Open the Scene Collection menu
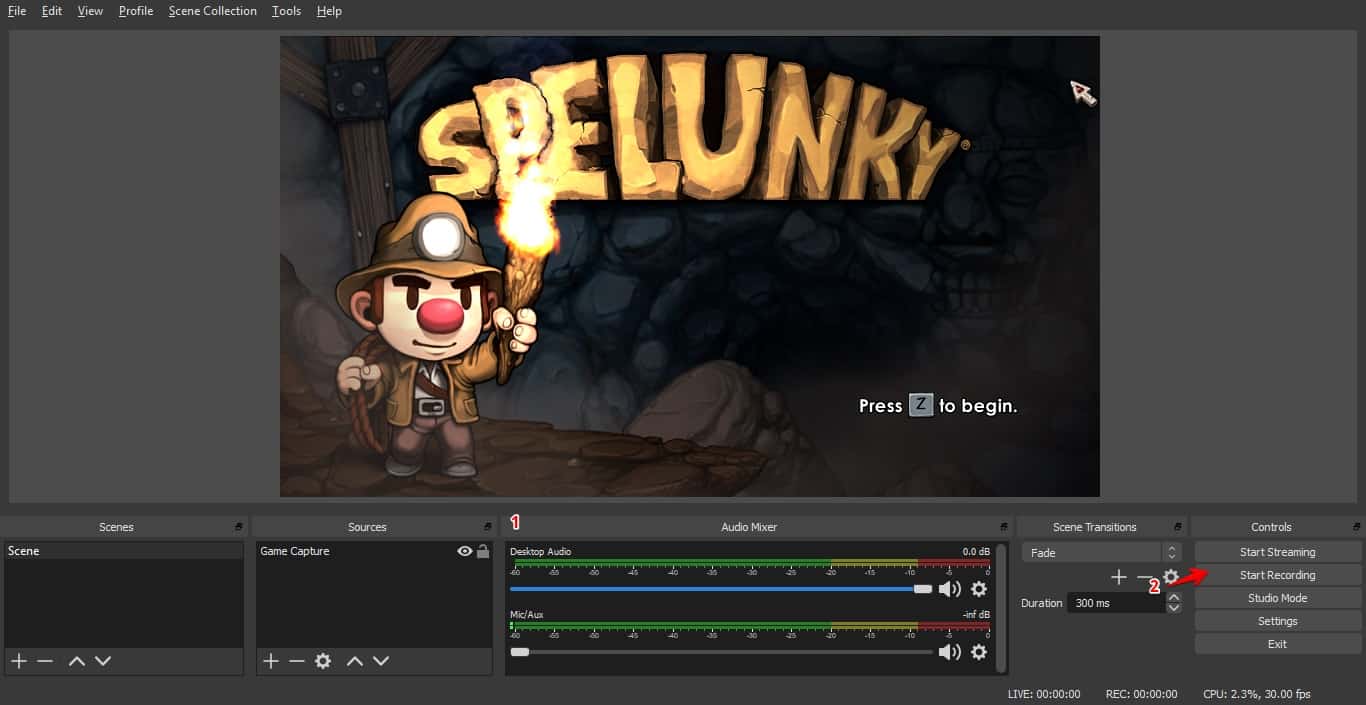The width and height of the screenshot is (1366, 705). [212, 11]
